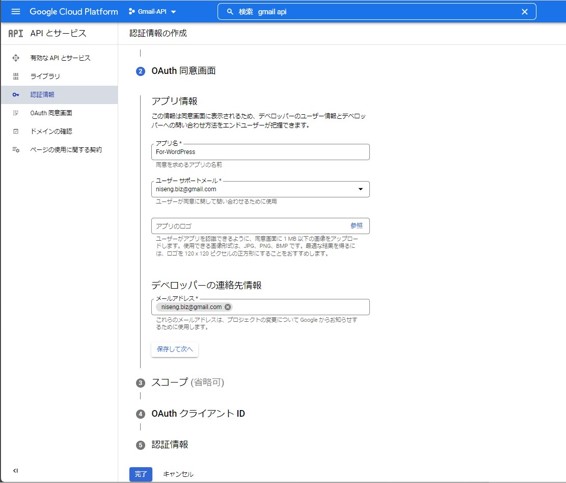Click the enabled APIs sidebar icon

16,58
